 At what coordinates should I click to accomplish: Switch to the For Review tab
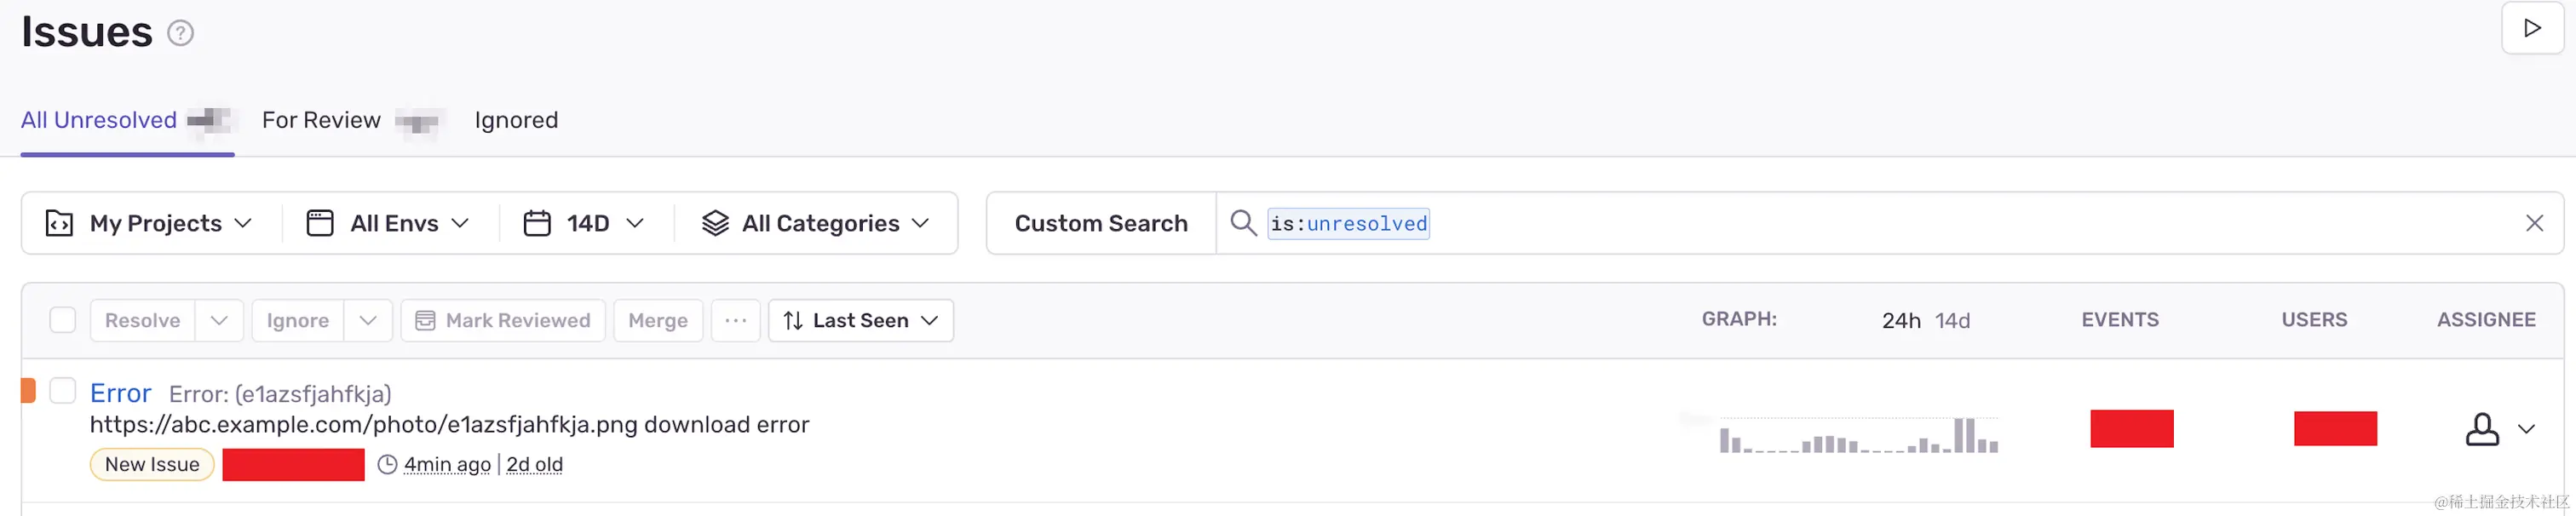[321, 121]
